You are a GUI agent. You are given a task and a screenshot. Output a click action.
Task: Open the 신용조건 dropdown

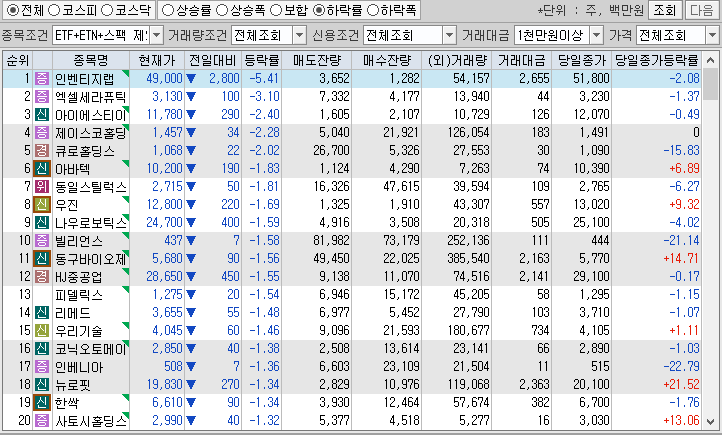pyautogui.click(x=449, y=35)
